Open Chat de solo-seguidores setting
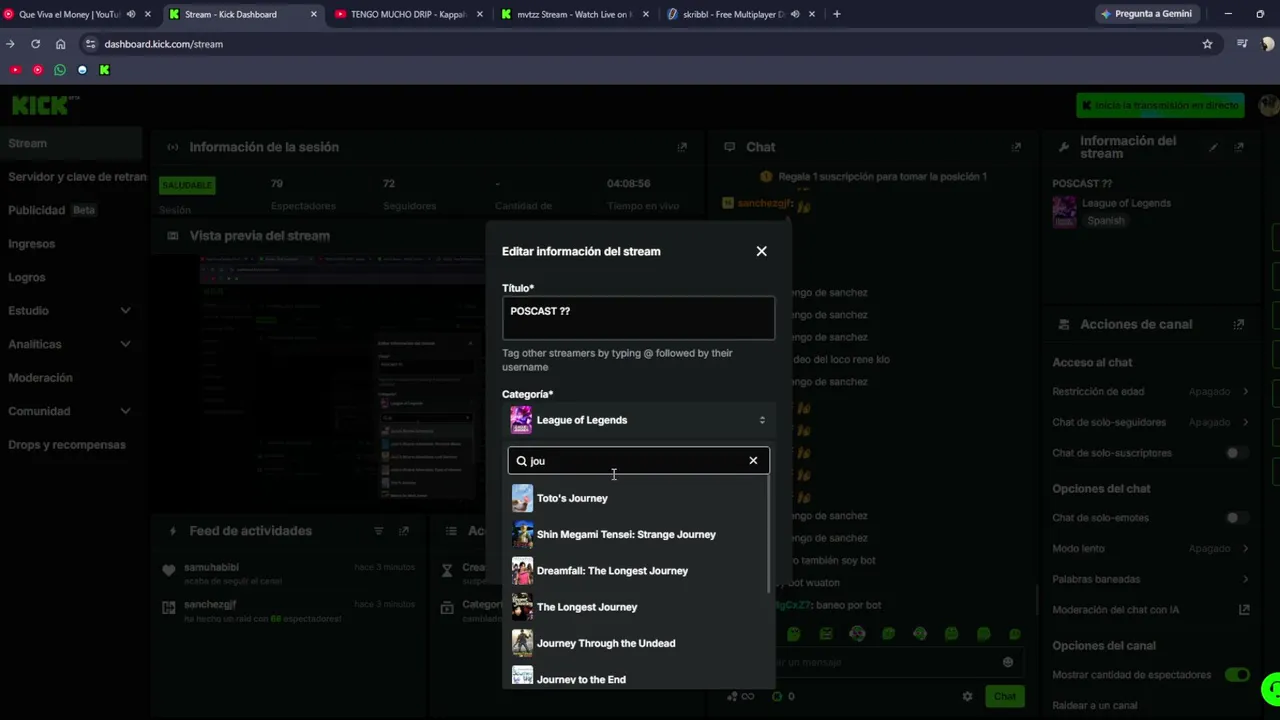 [x=1150, y=423]
